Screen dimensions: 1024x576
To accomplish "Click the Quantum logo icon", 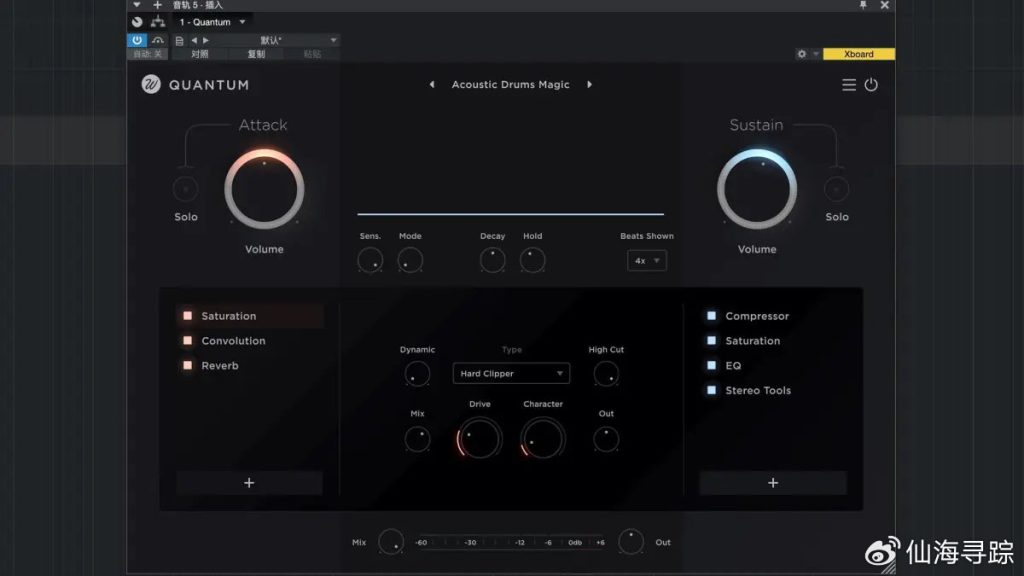I will pos(151,84).
